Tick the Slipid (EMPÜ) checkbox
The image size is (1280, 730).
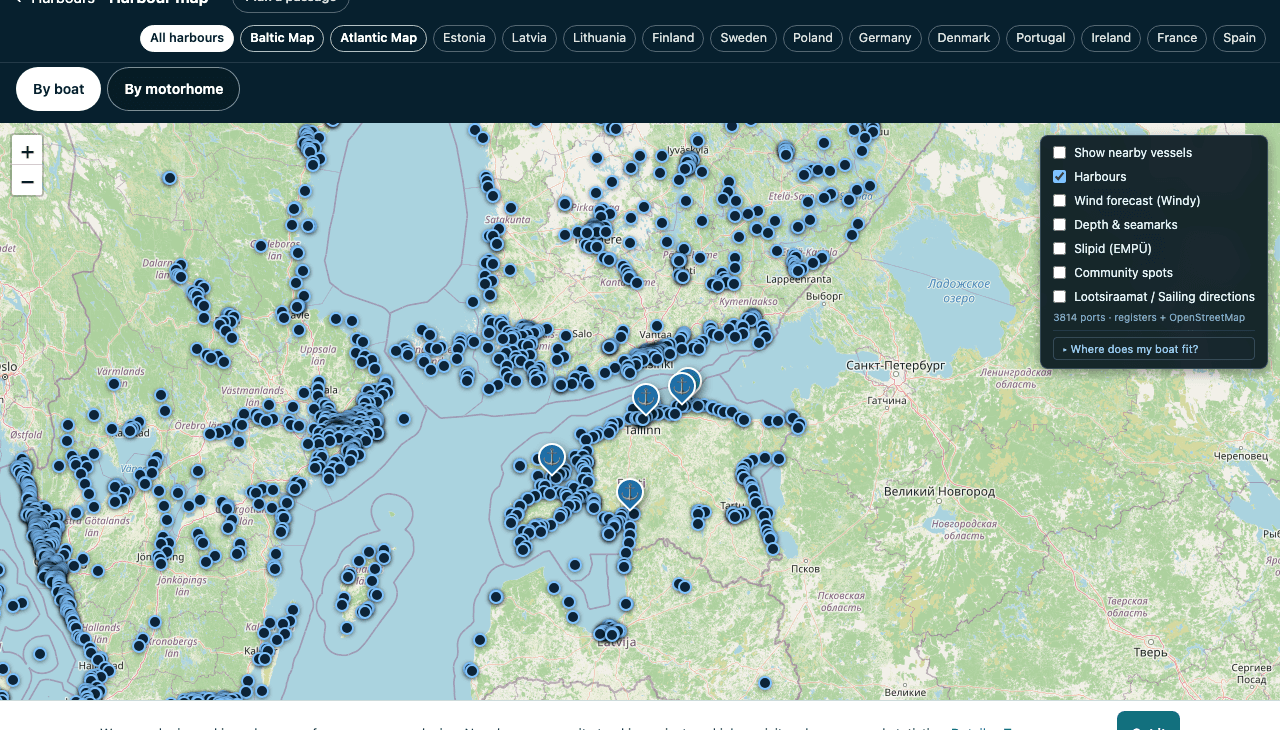point(1060,249)
